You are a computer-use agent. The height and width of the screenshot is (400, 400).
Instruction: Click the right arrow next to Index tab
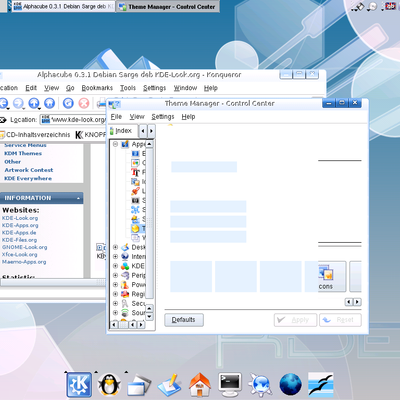tap(151, 131)
